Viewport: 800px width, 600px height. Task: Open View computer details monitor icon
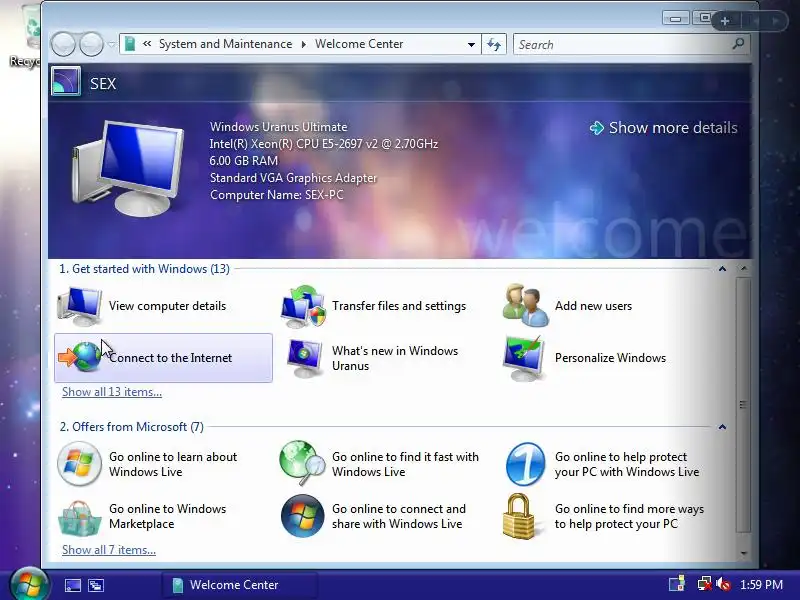[80, 306]
